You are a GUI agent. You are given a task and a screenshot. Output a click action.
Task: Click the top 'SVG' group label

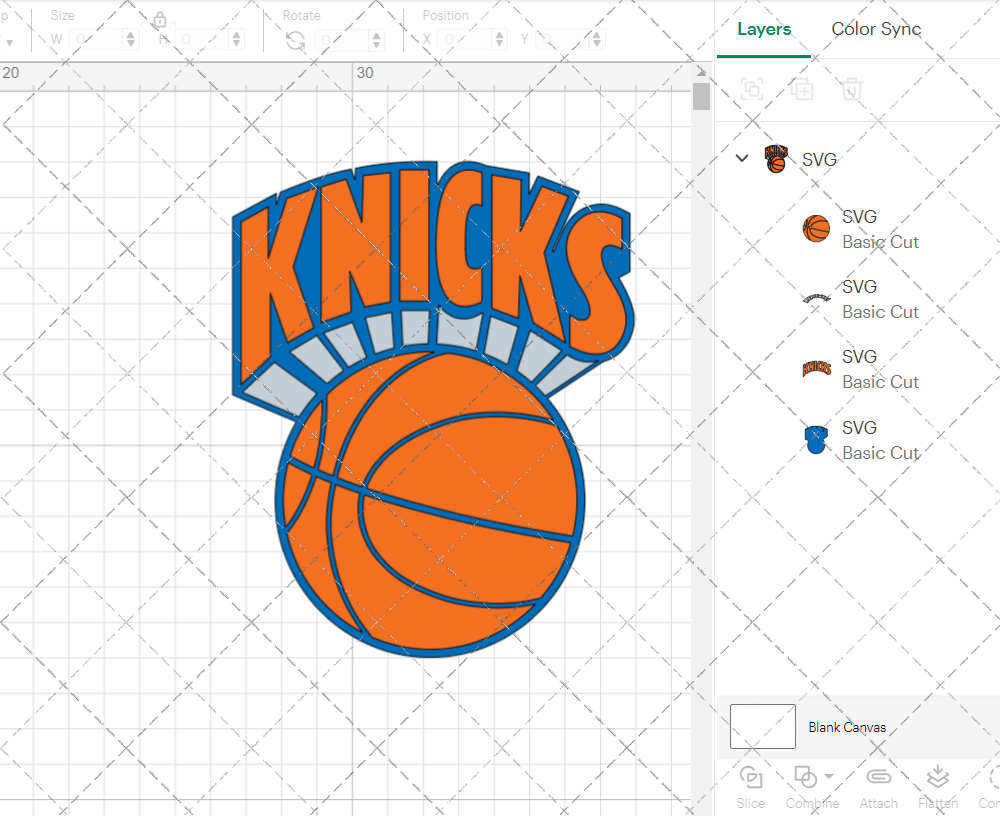819,159
